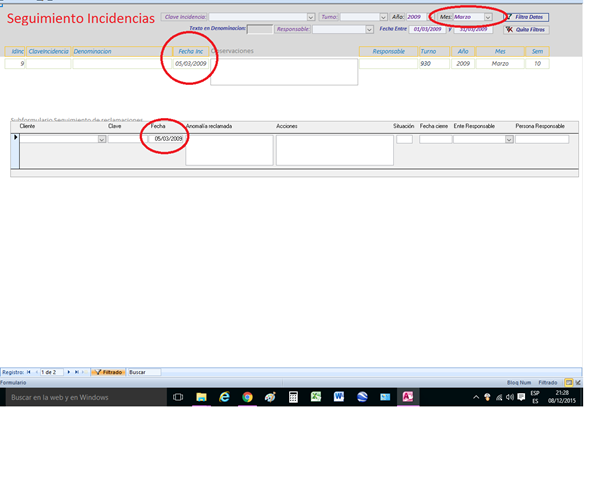Open the Mes dropdown showing Marzo
Image resolution: width=600 pixels, height=480 pixels.
coord(487,17)
